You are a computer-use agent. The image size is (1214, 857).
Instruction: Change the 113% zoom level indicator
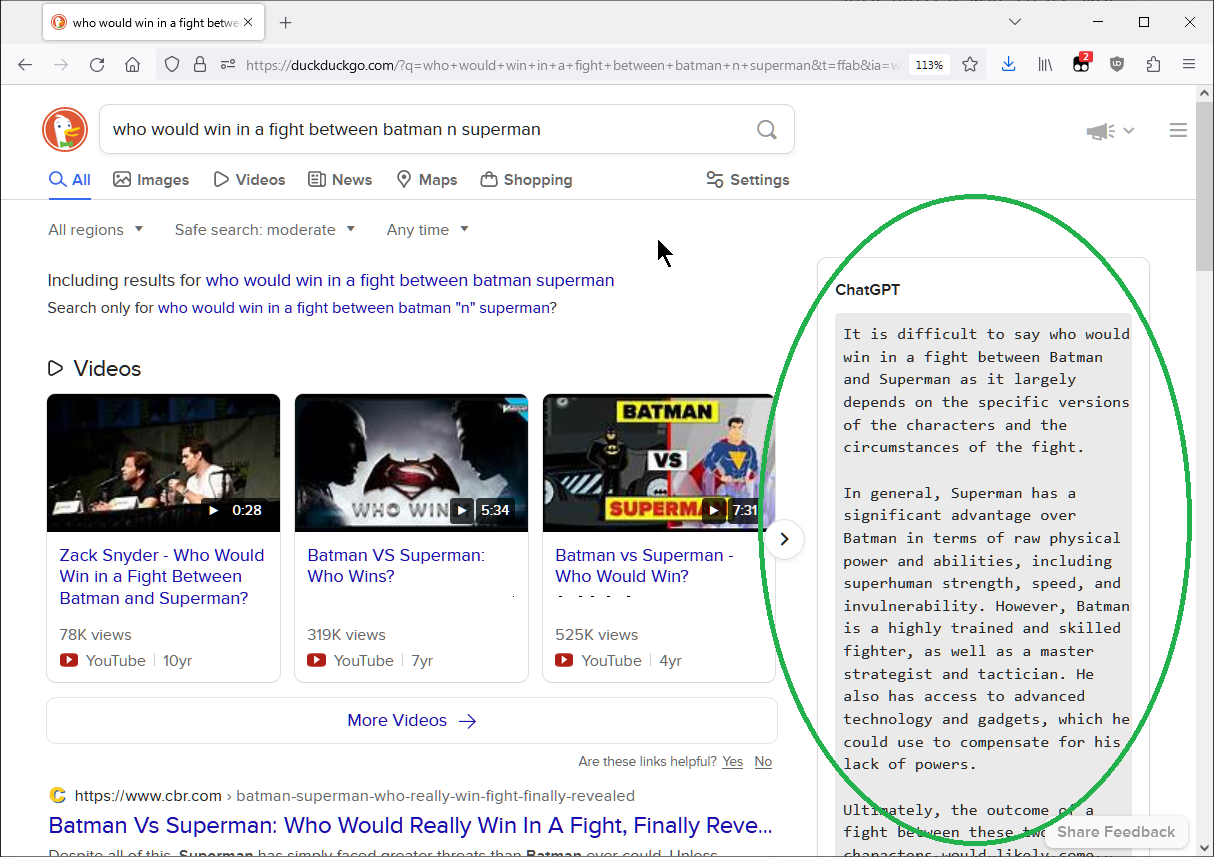[929, 64]
